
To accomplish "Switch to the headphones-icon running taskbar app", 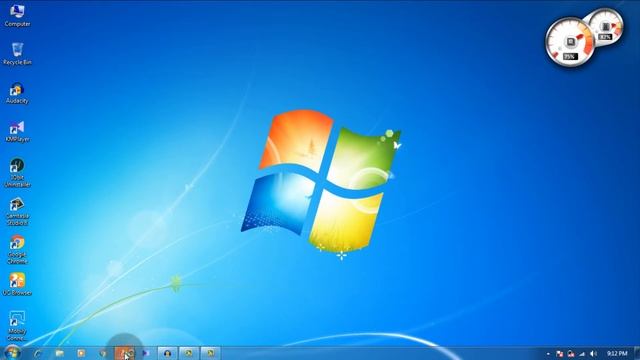I will 167,353.
